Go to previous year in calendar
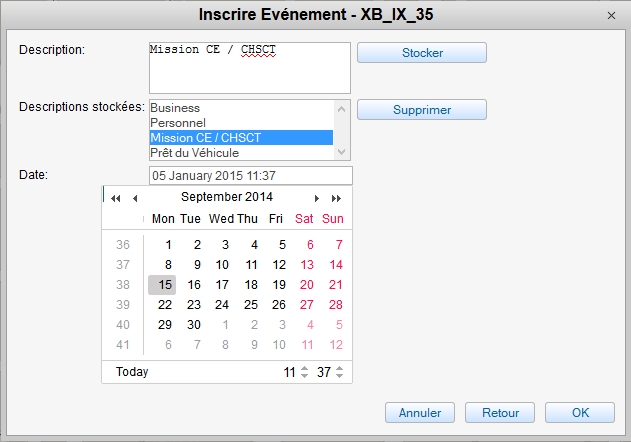 click(x=116, y=198)
